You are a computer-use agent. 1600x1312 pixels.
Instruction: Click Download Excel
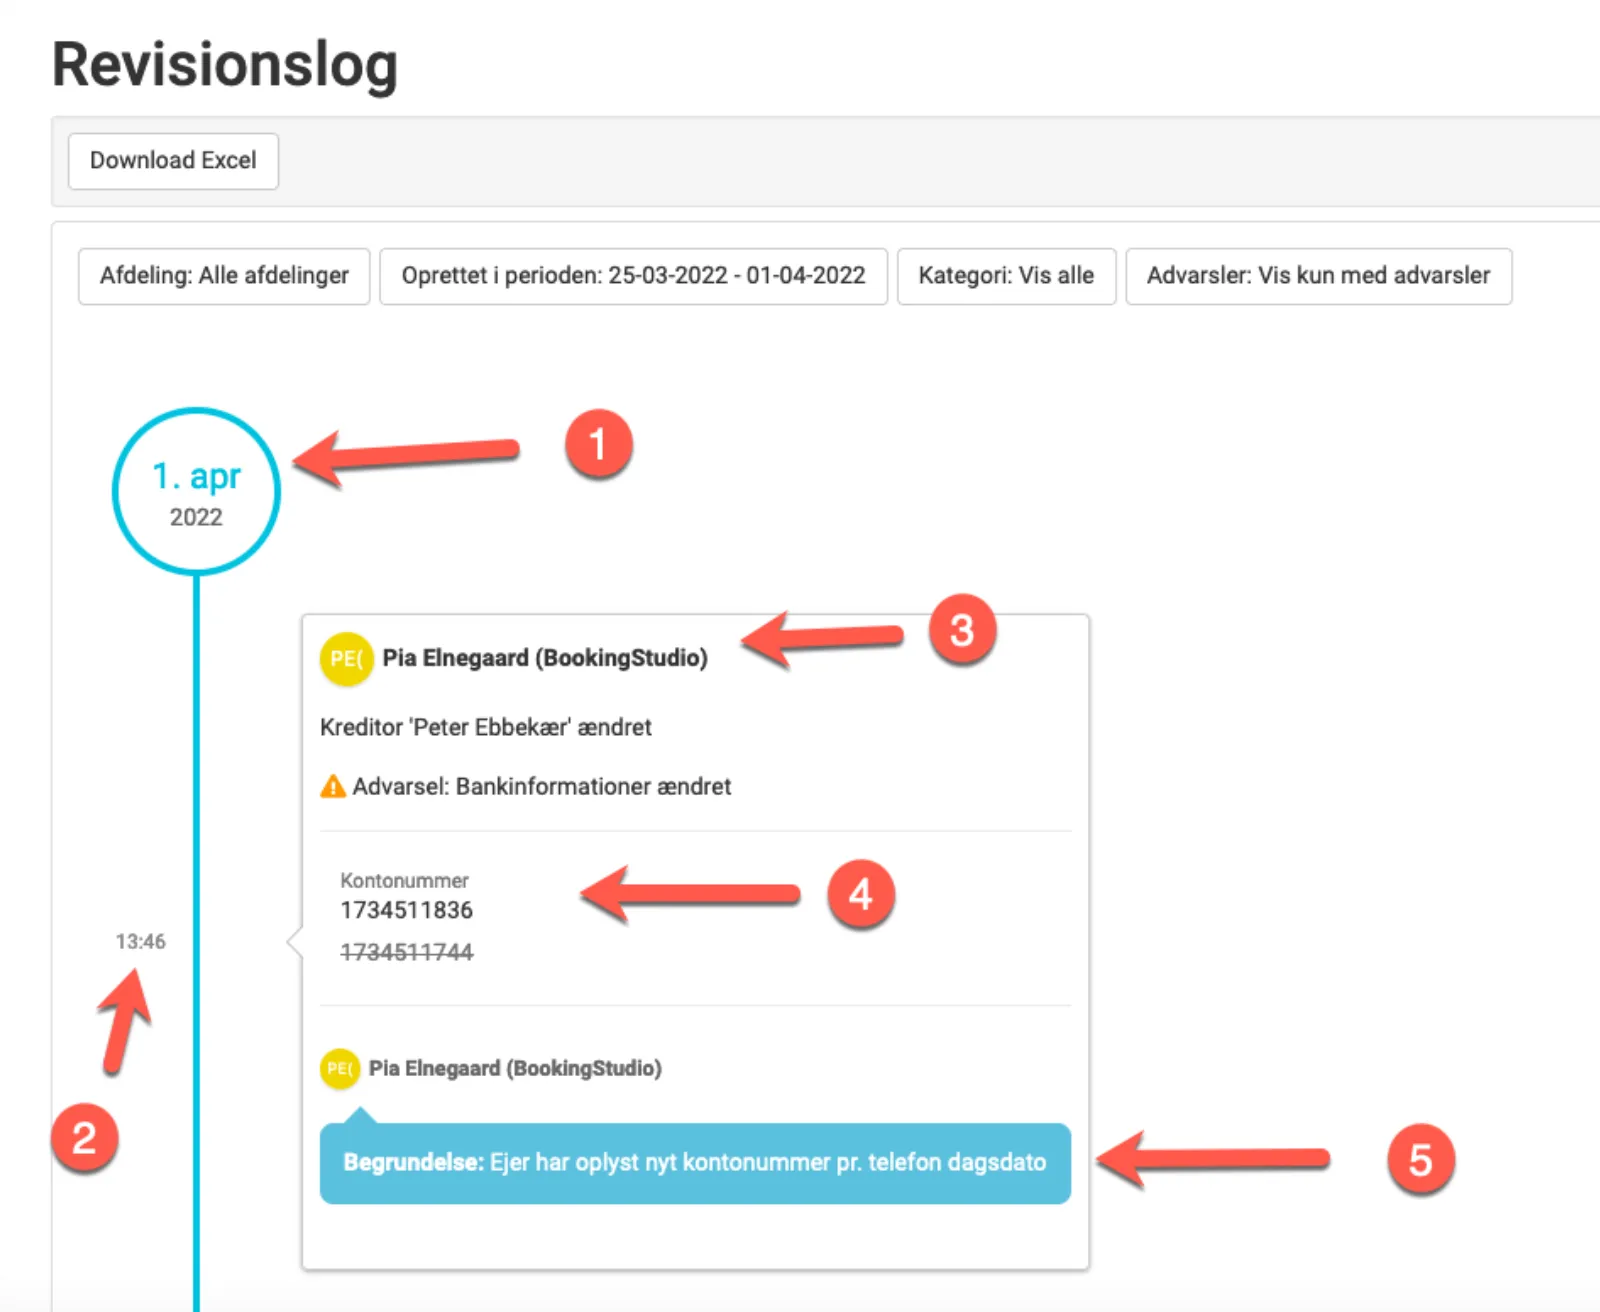pyautogui.click(x=172, y=160)
